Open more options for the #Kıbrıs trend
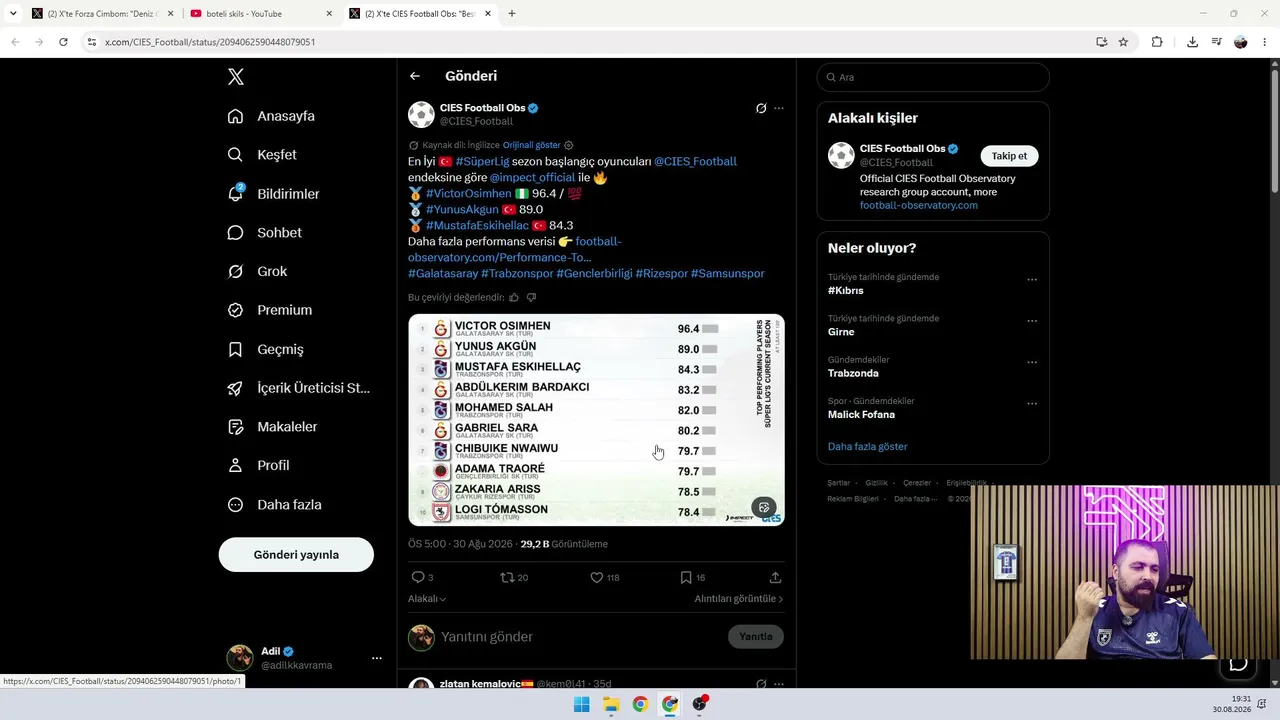1280x720 pixels. (1032, 280)
